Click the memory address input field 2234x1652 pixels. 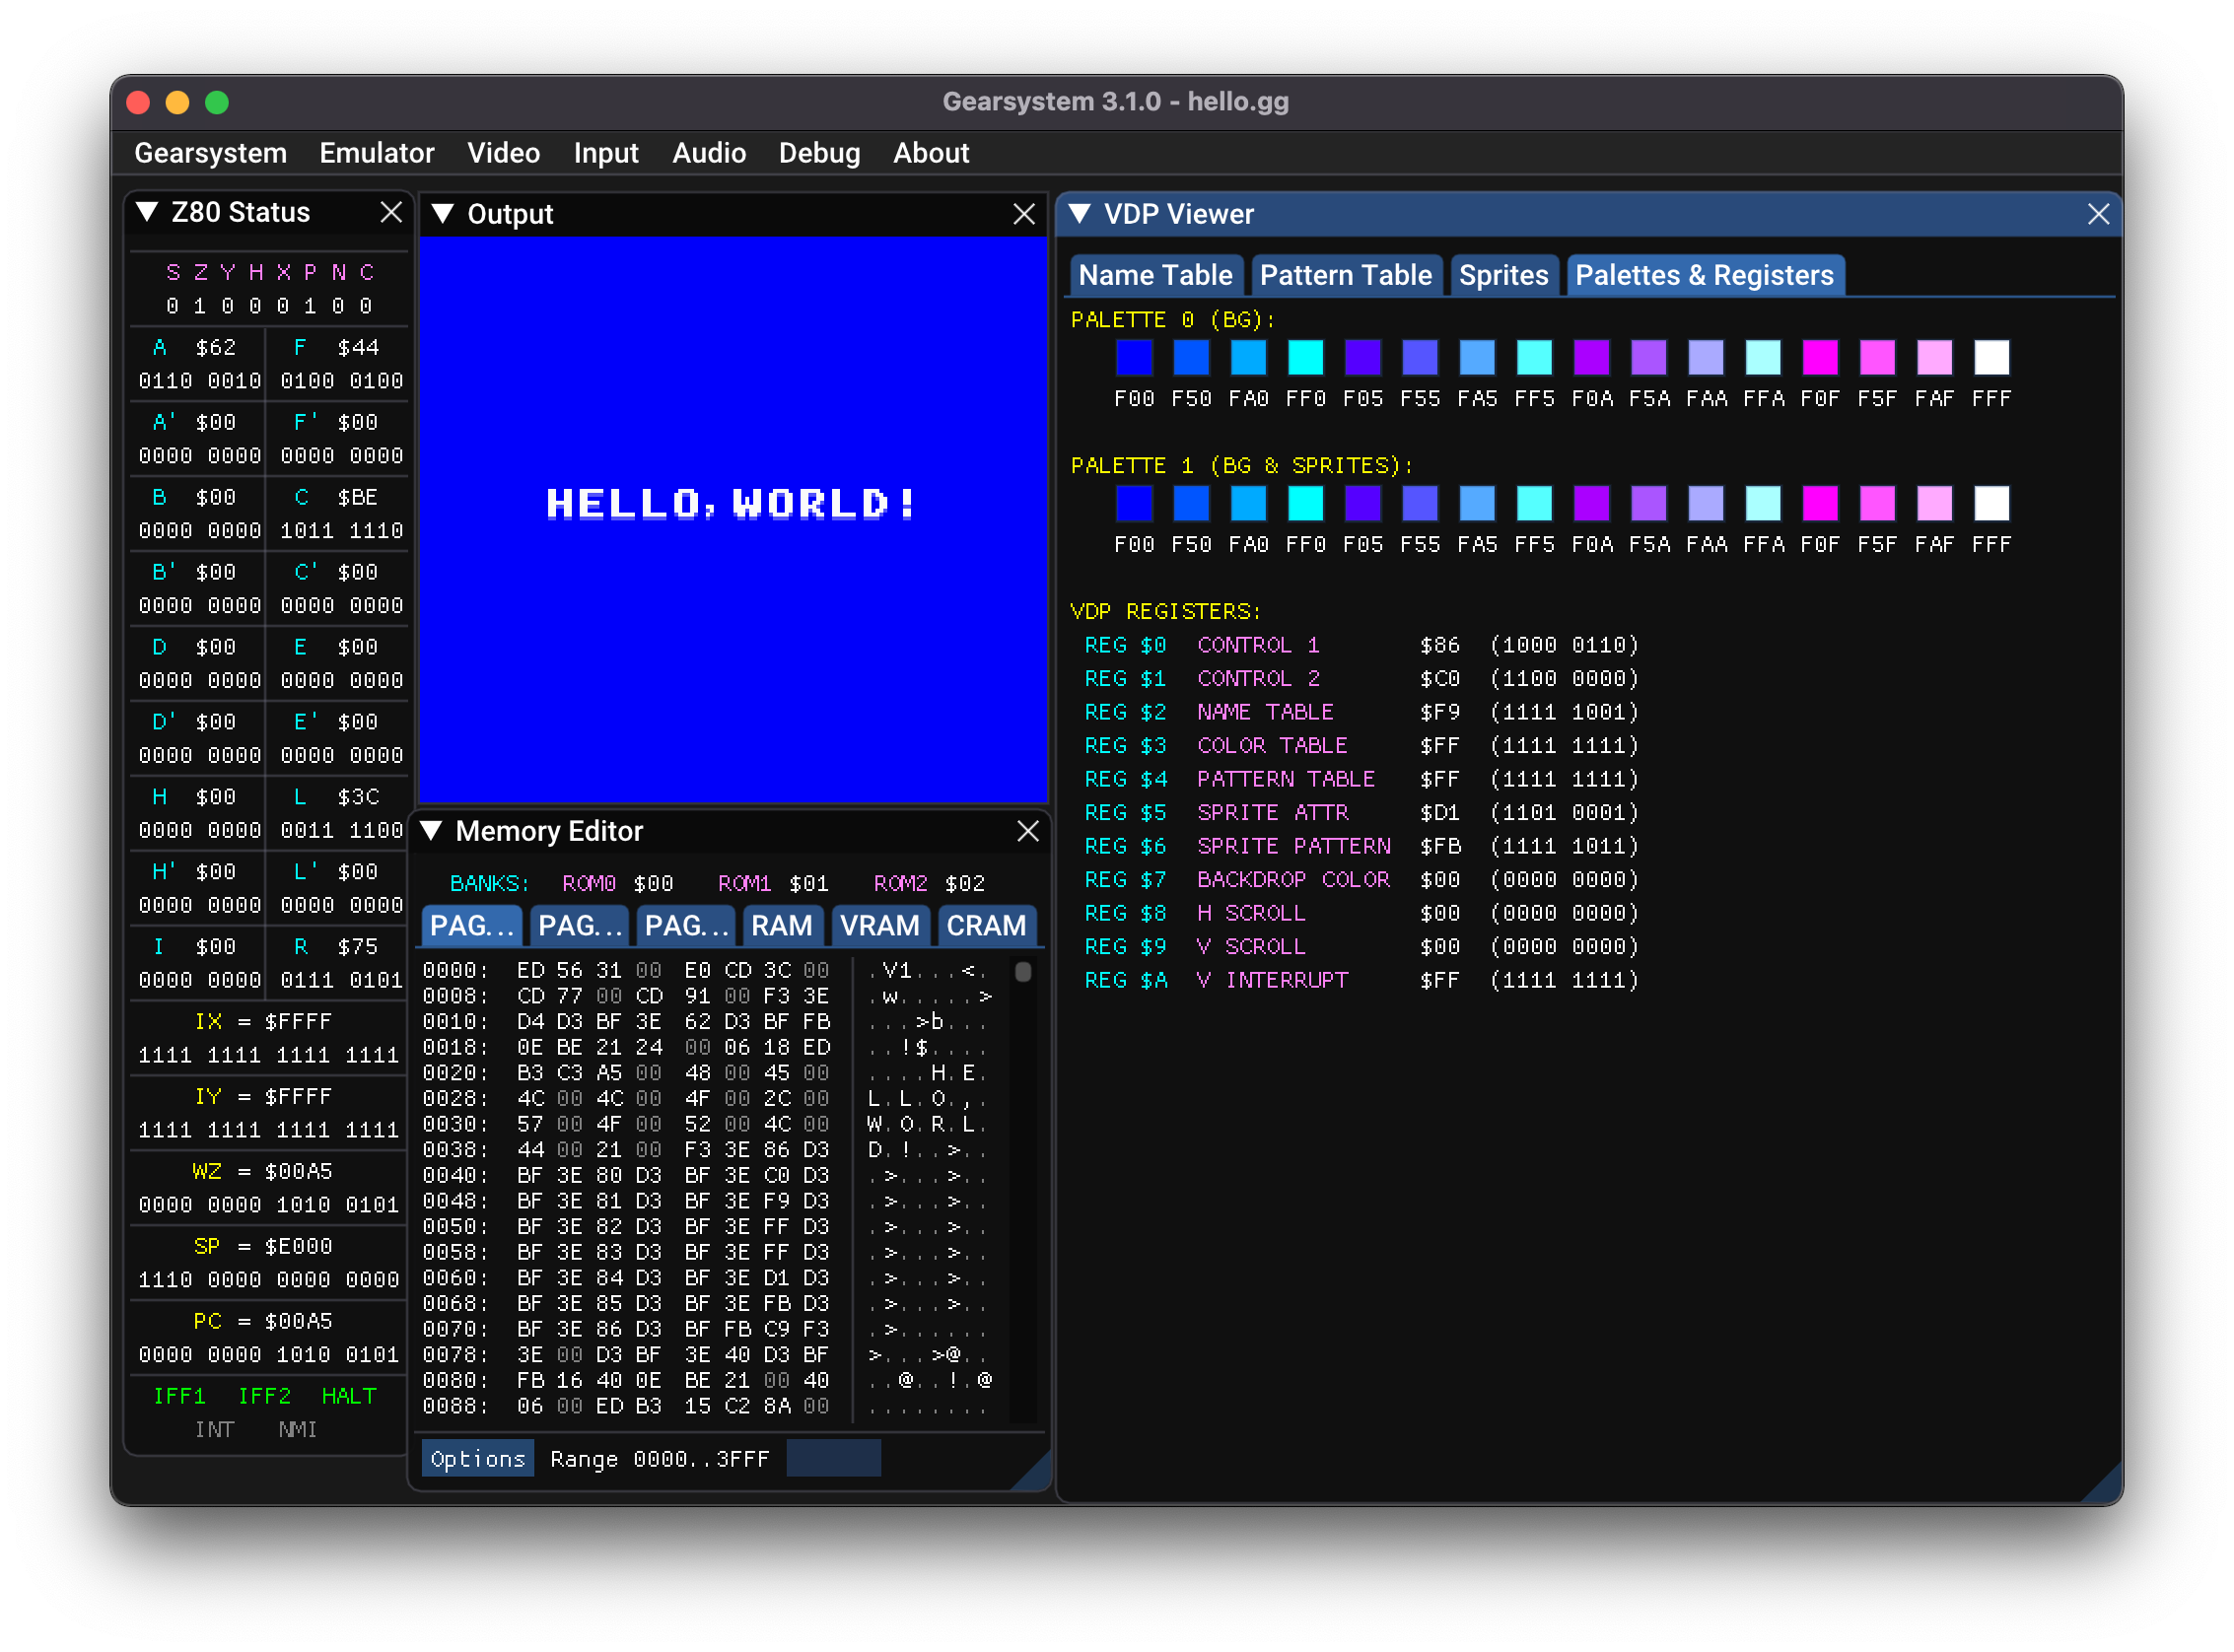833,1459
